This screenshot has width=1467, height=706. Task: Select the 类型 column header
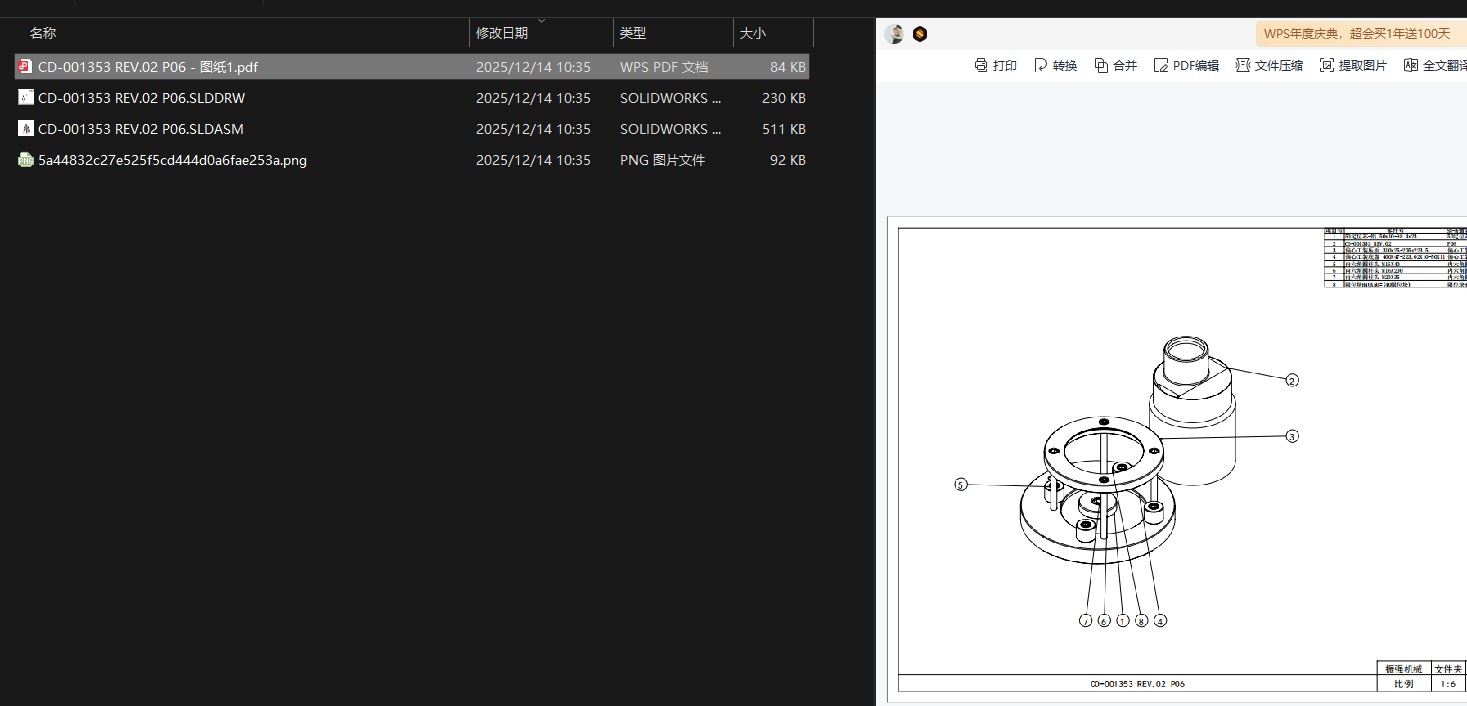(633, 33)
